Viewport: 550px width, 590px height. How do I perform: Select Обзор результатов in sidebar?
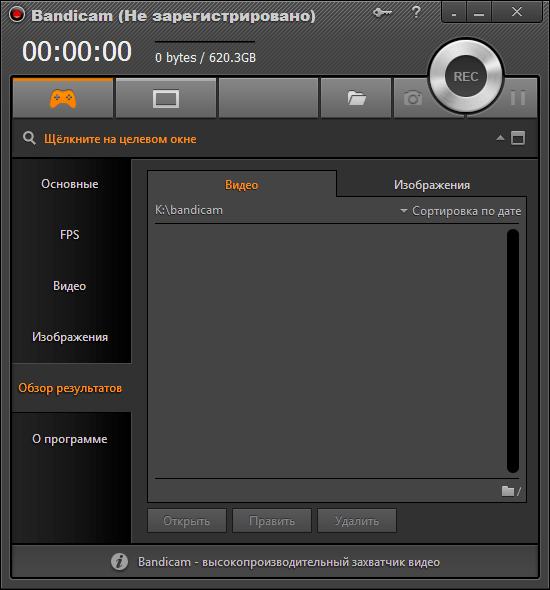[x=70, y=388]
